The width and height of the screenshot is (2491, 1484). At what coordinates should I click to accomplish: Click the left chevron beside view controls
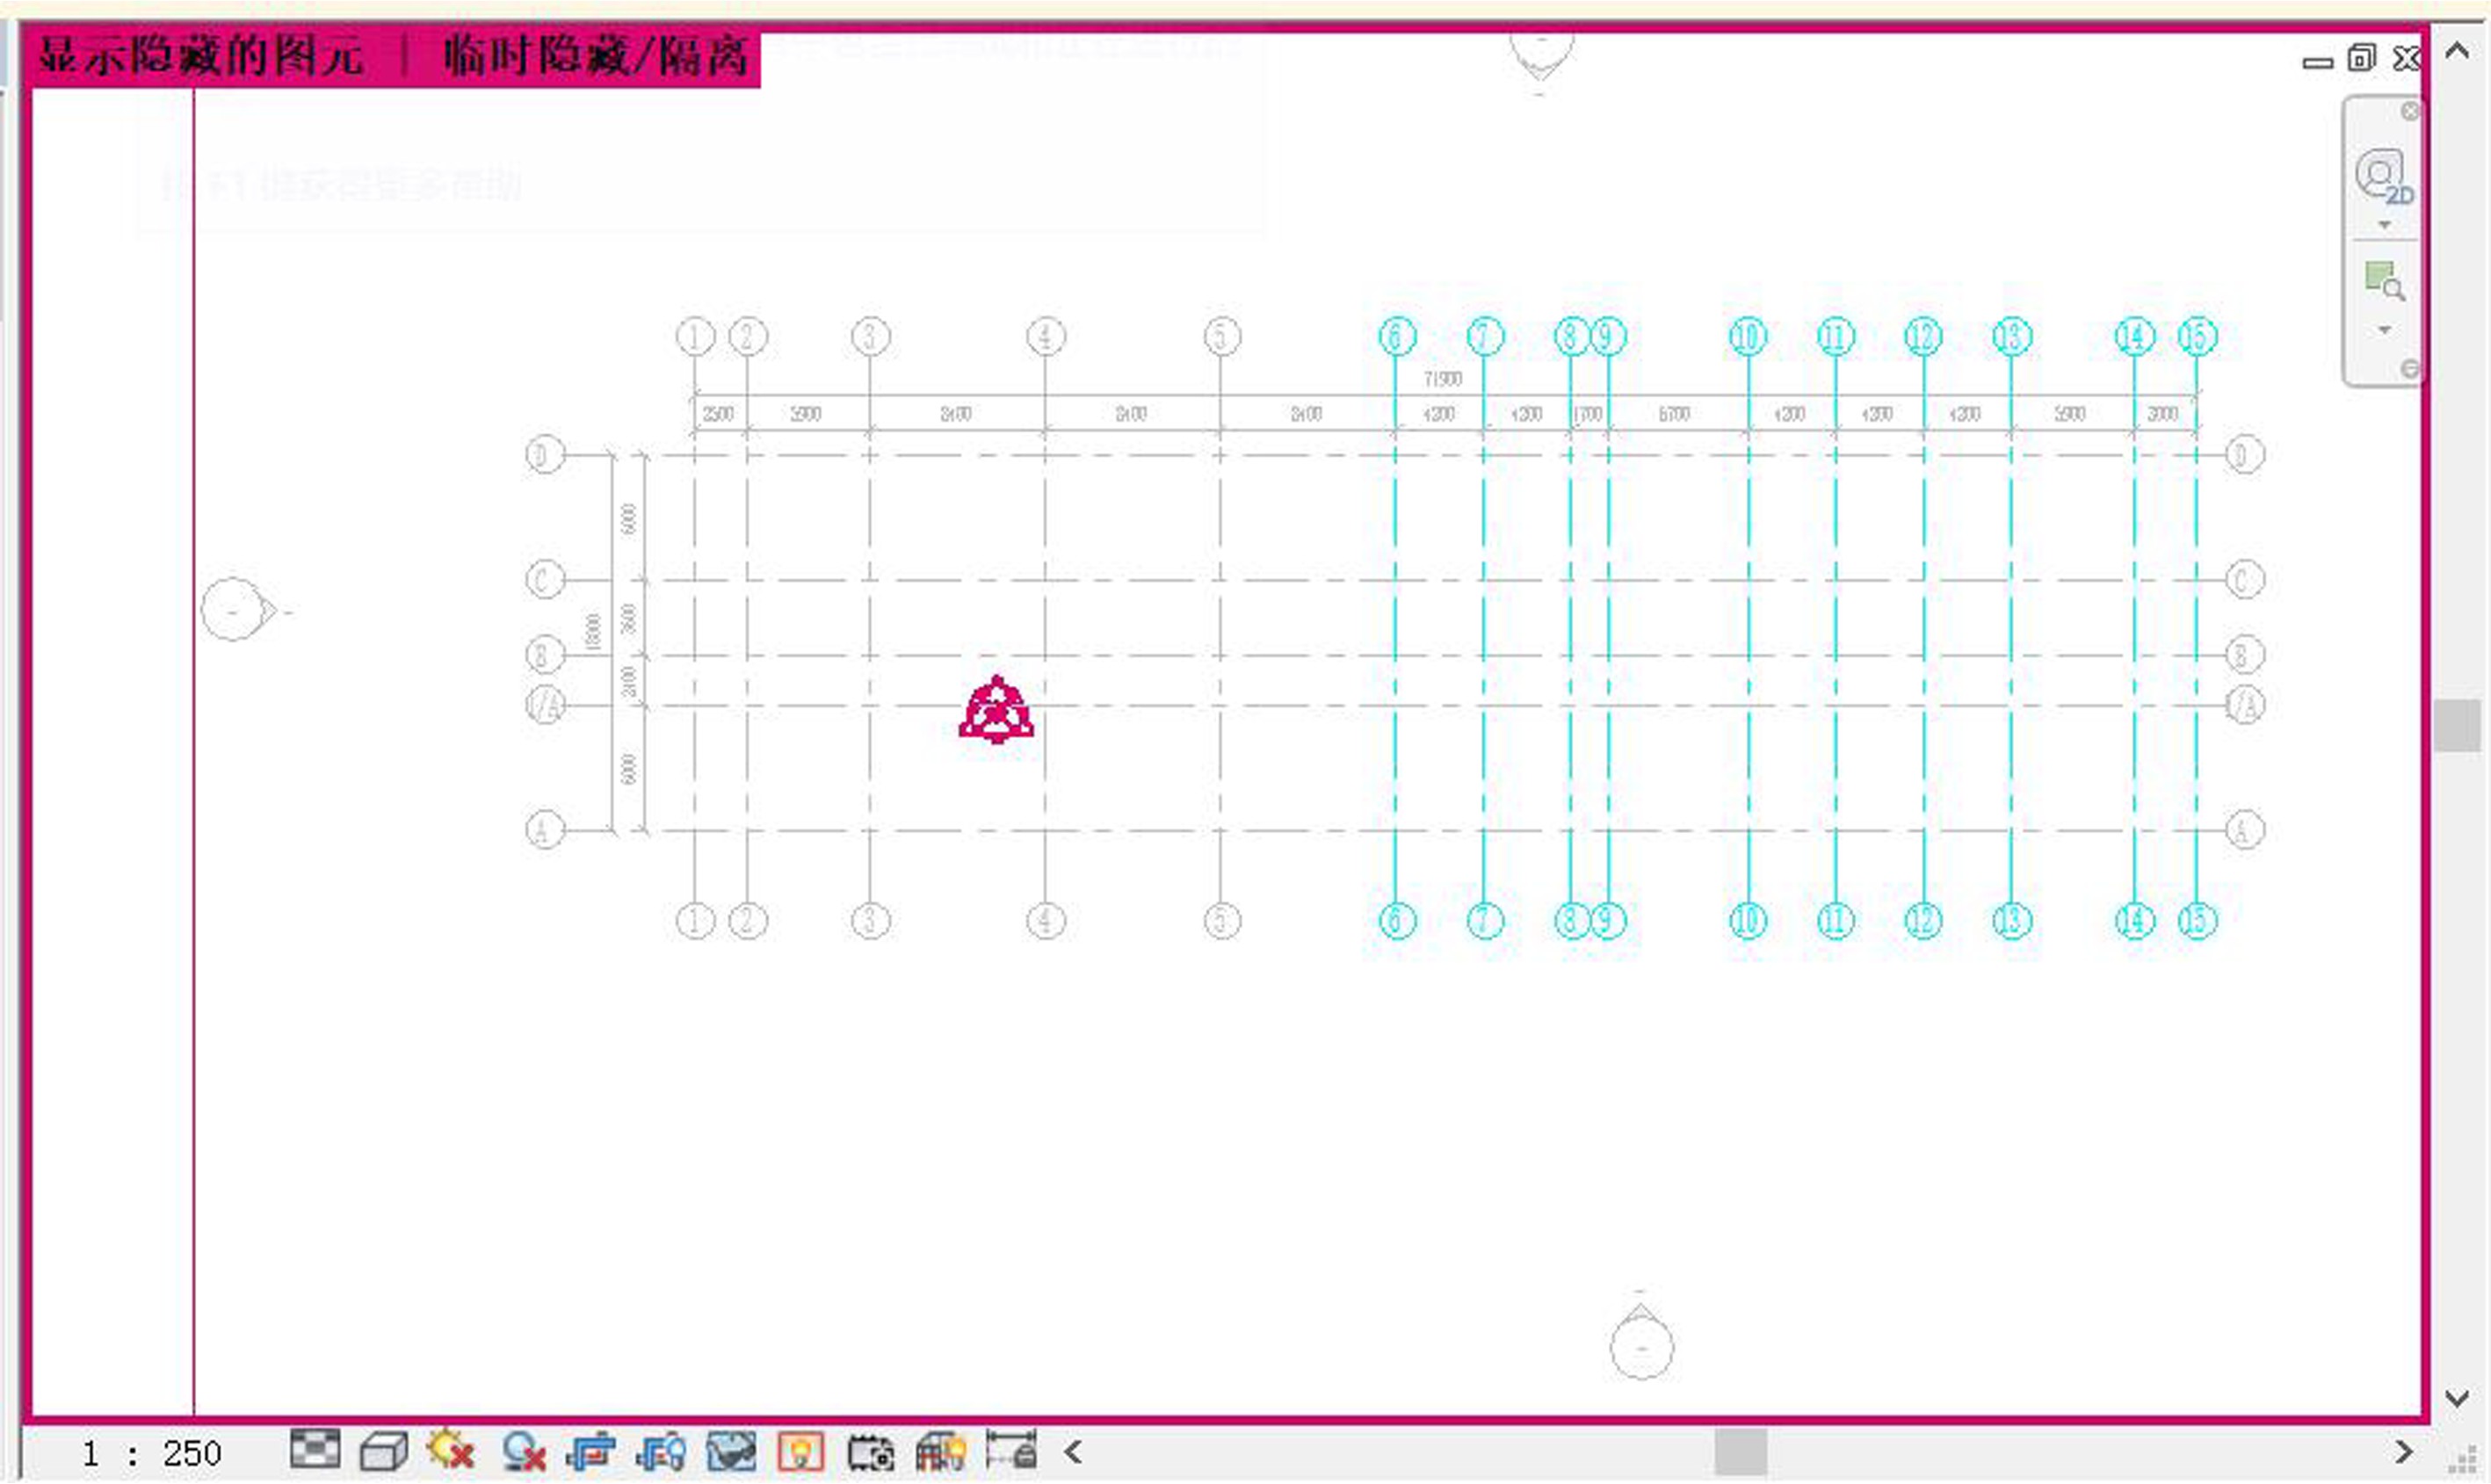(x=1073, y=1452)
